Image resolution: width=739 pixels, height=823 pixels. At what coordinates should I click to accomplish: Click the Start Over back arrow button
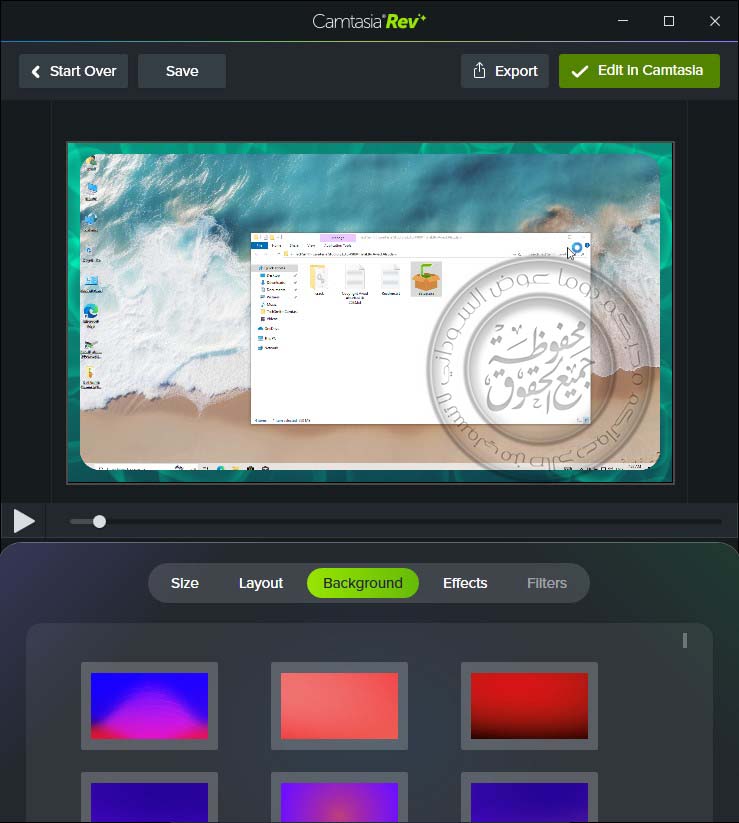coord(73,71)
